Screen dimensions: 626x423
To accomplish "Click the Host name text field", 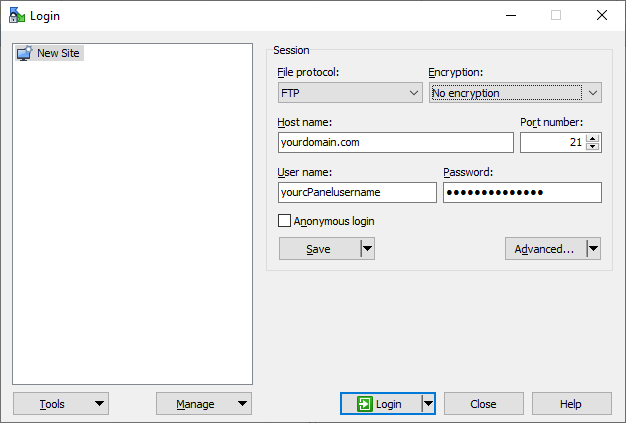I will click(x=395, y=143).
